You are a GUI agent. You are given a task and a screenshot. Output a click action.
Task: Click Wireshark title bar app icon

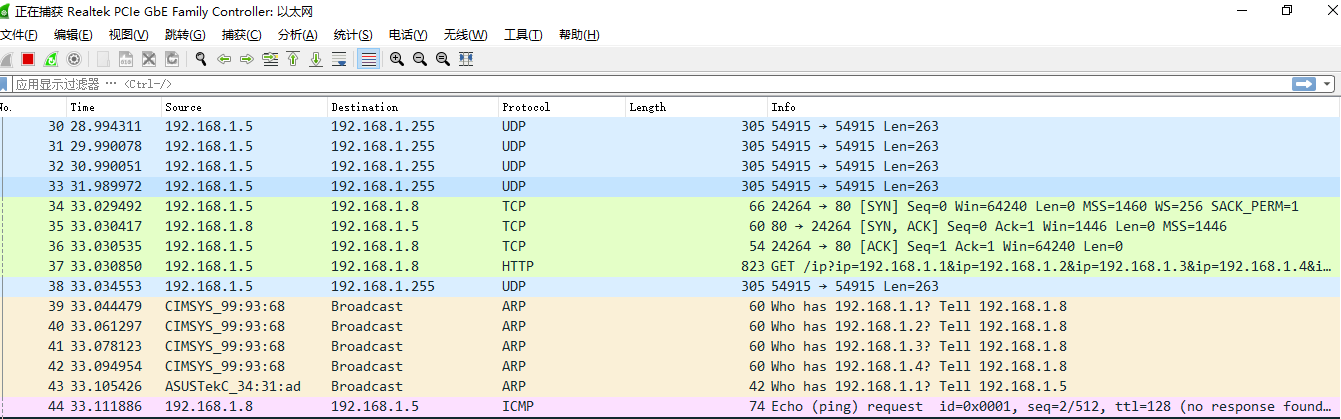pyautogui.click(x=5, y=10)
